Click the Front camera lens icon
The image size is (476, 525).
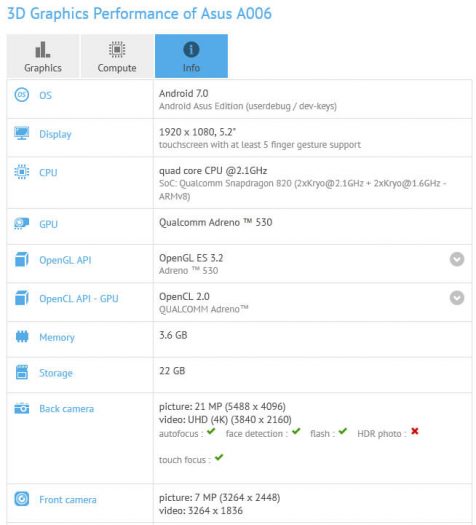pyautogui.click(x=22, y=499)
